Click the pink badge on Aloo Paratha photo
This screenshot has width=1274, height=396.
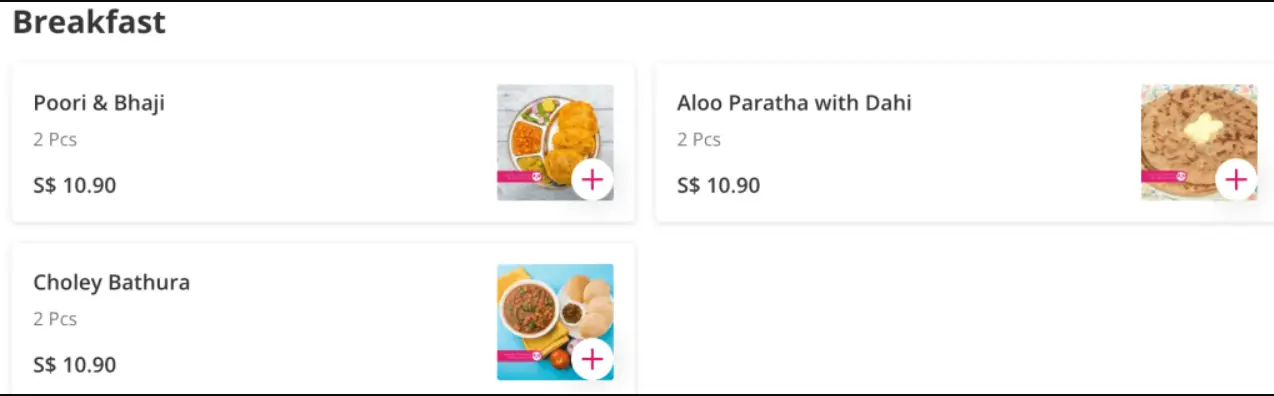pyautogui.click(x=1163, y=177)
